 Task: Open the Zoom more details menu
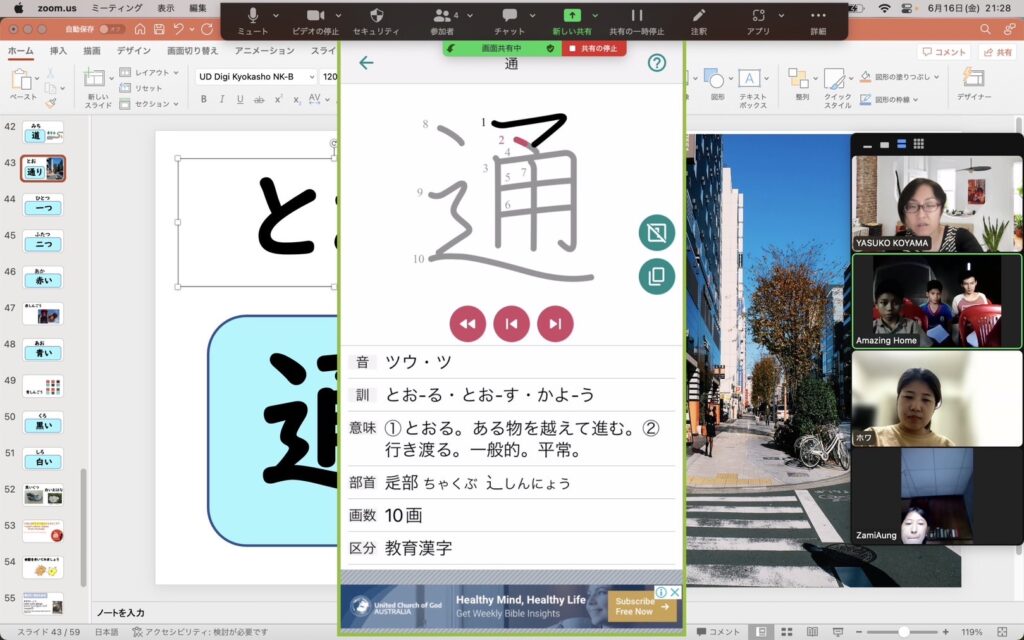pyautogui.click(x=818, y=21)
